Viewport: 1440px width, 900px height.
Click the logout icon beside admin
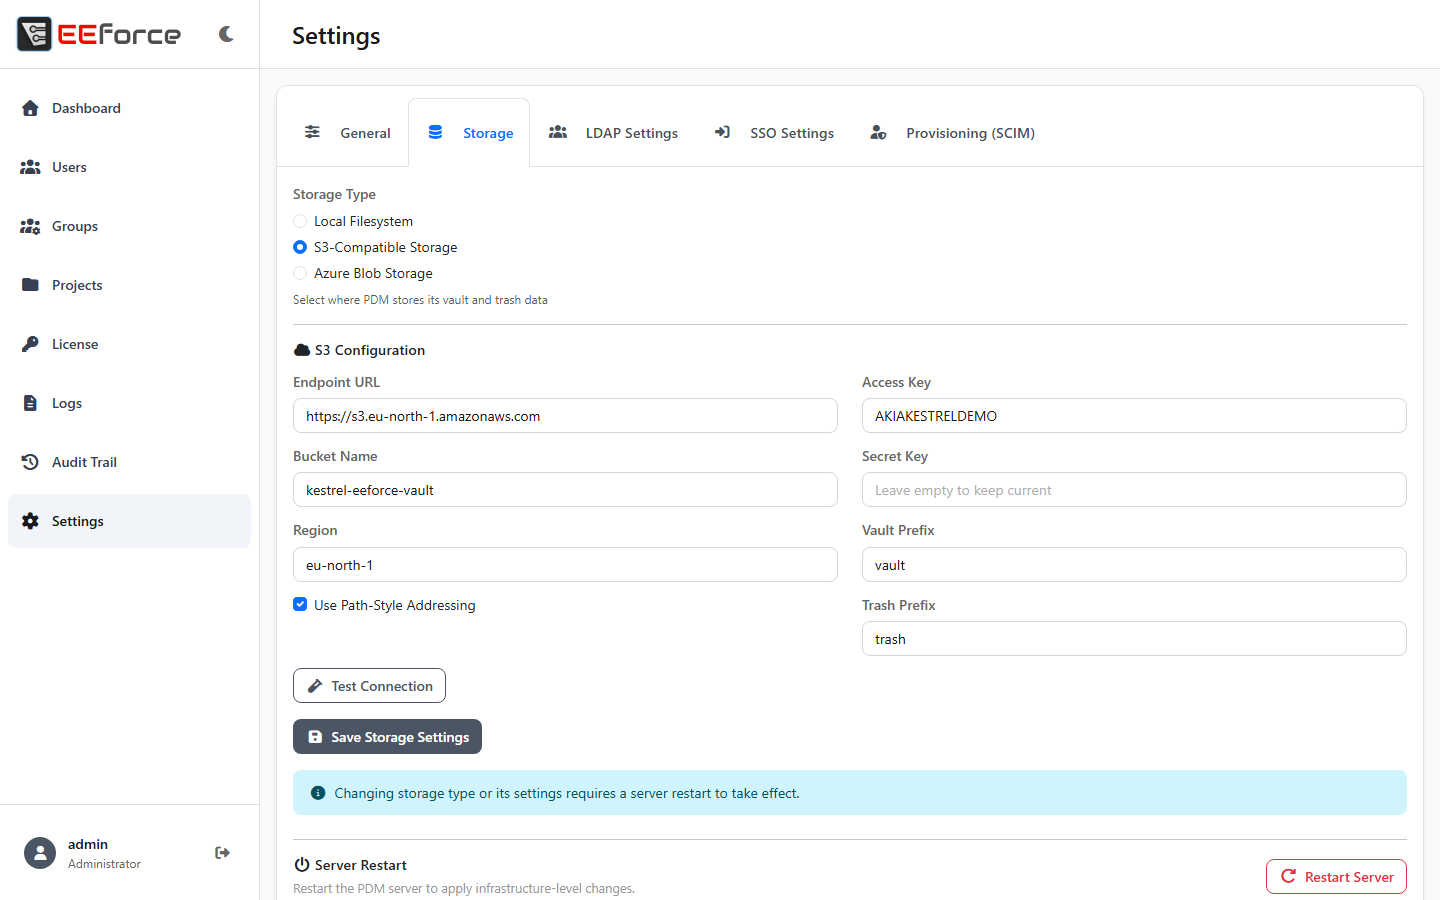tap(222, 853)
